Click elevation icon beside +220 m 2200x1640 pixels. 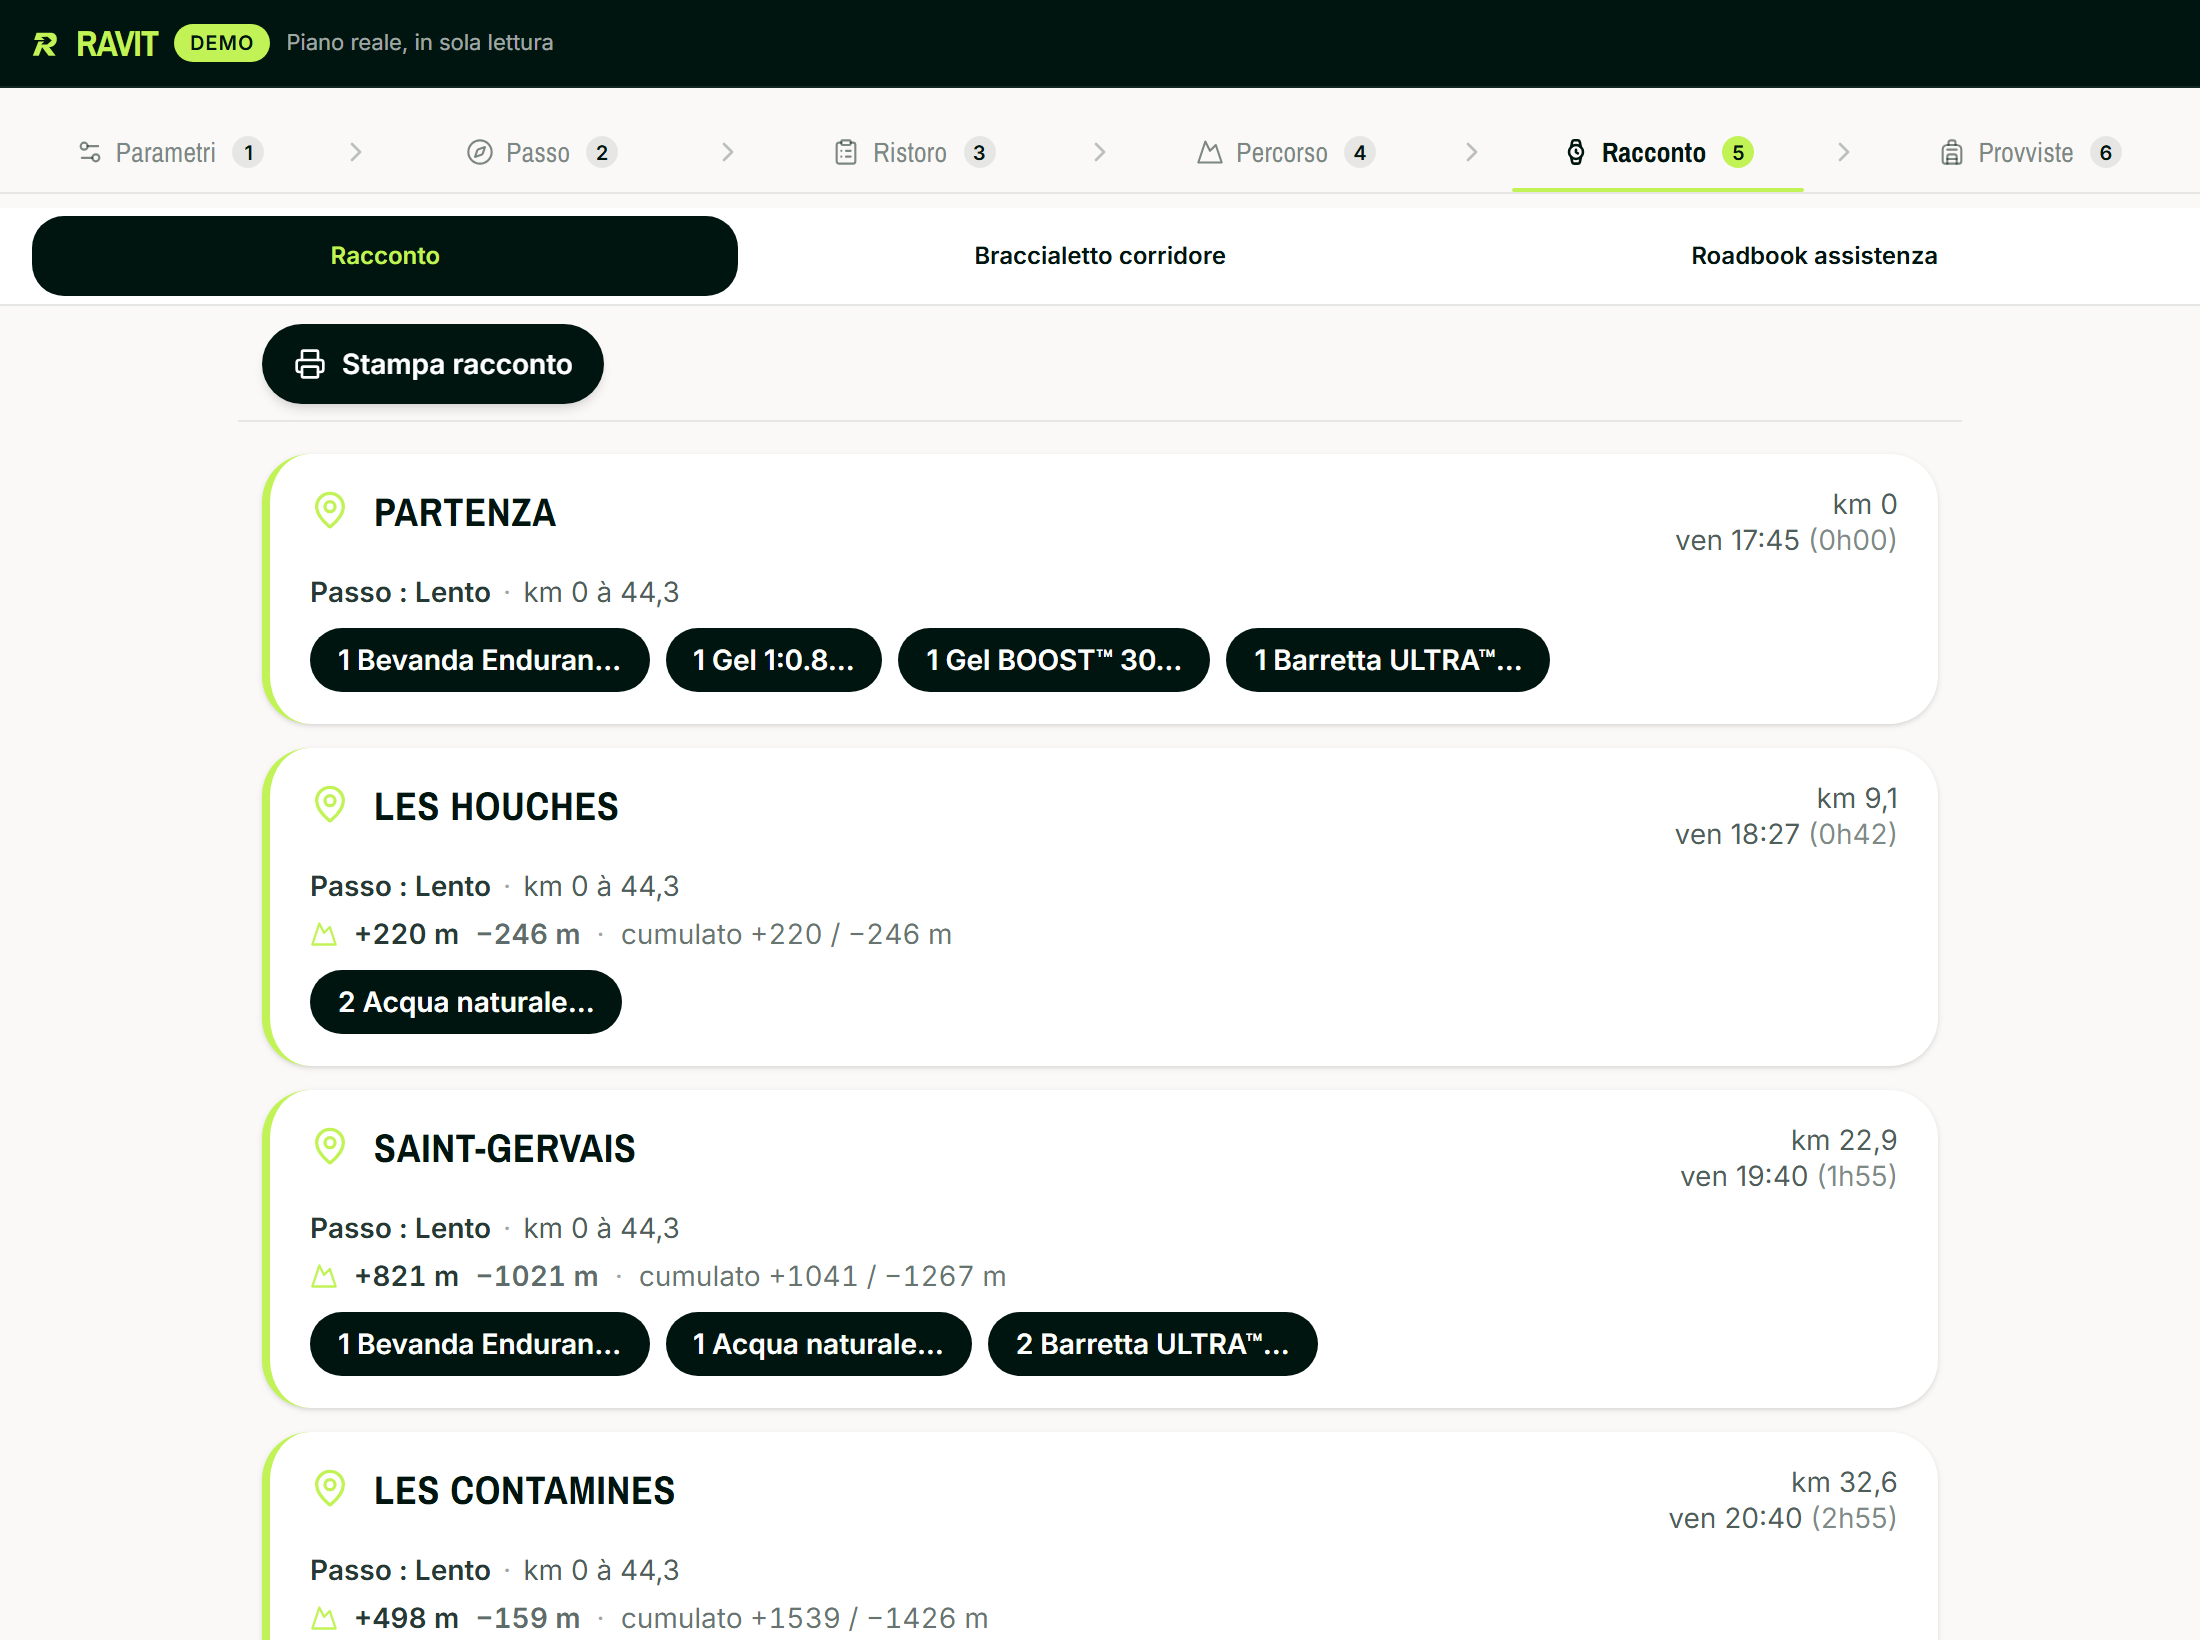[324, 934]
